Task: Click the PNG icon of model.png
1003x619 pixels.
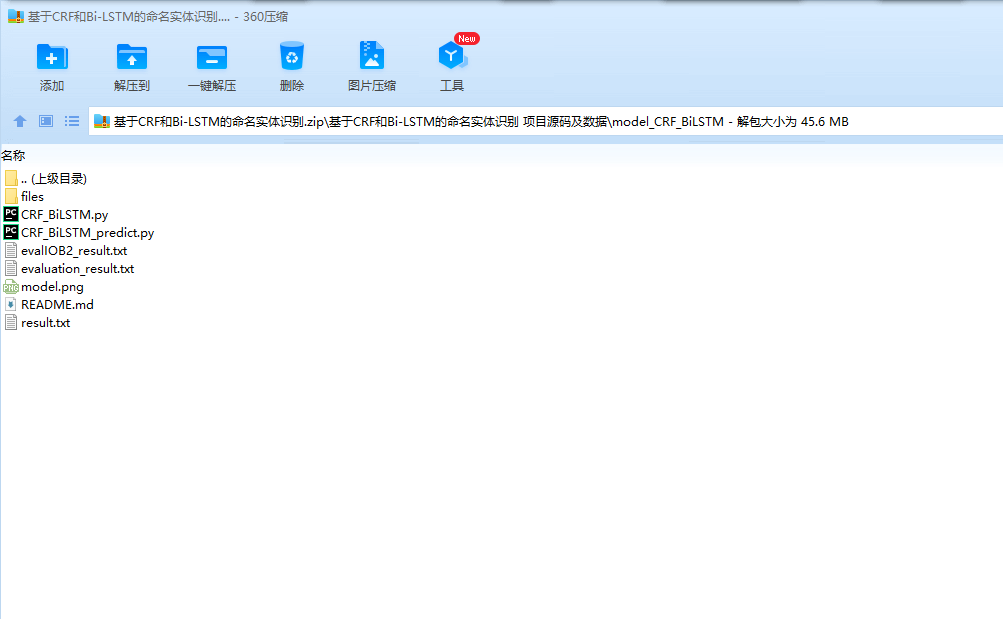Action: pos(11,286)
